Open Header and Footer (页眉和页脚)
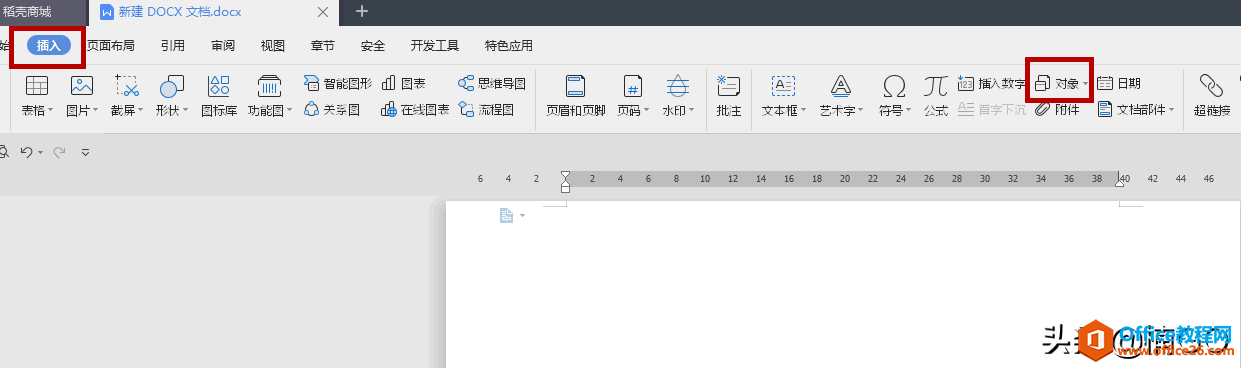Image resolution: width=1241 pixels, height=368 pixels. 575,95
